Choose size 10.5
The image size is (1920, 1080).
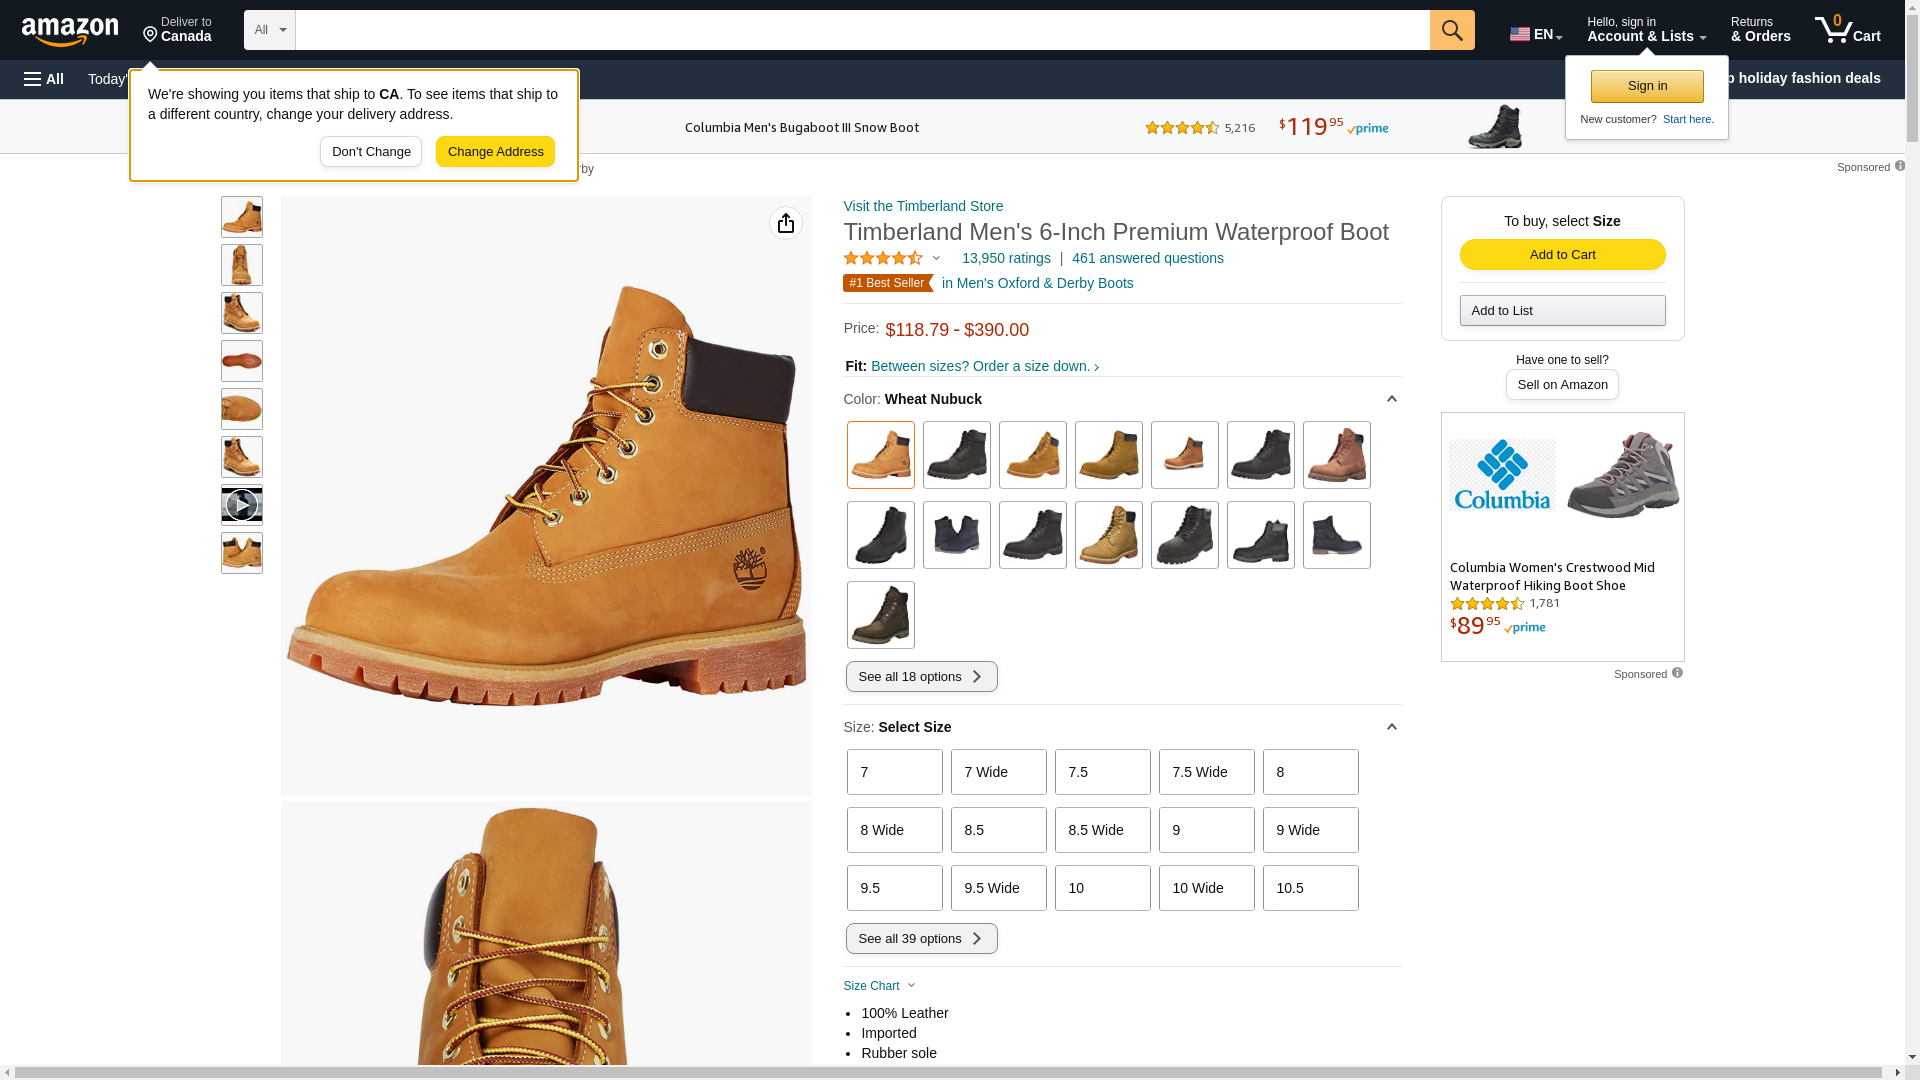pyautogui.click(x=1310, y=888)
